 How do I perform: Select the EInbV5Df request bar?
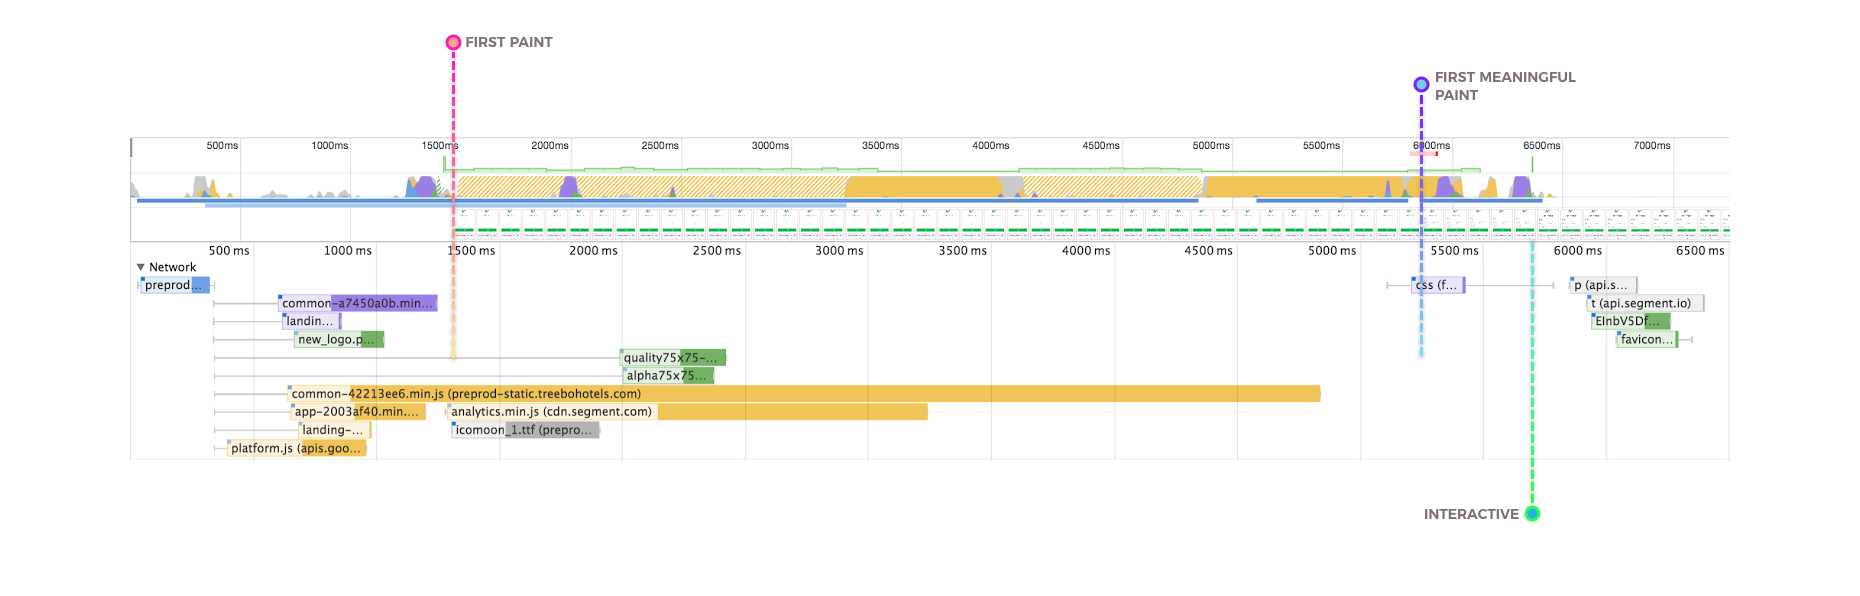coord(1630,321)
